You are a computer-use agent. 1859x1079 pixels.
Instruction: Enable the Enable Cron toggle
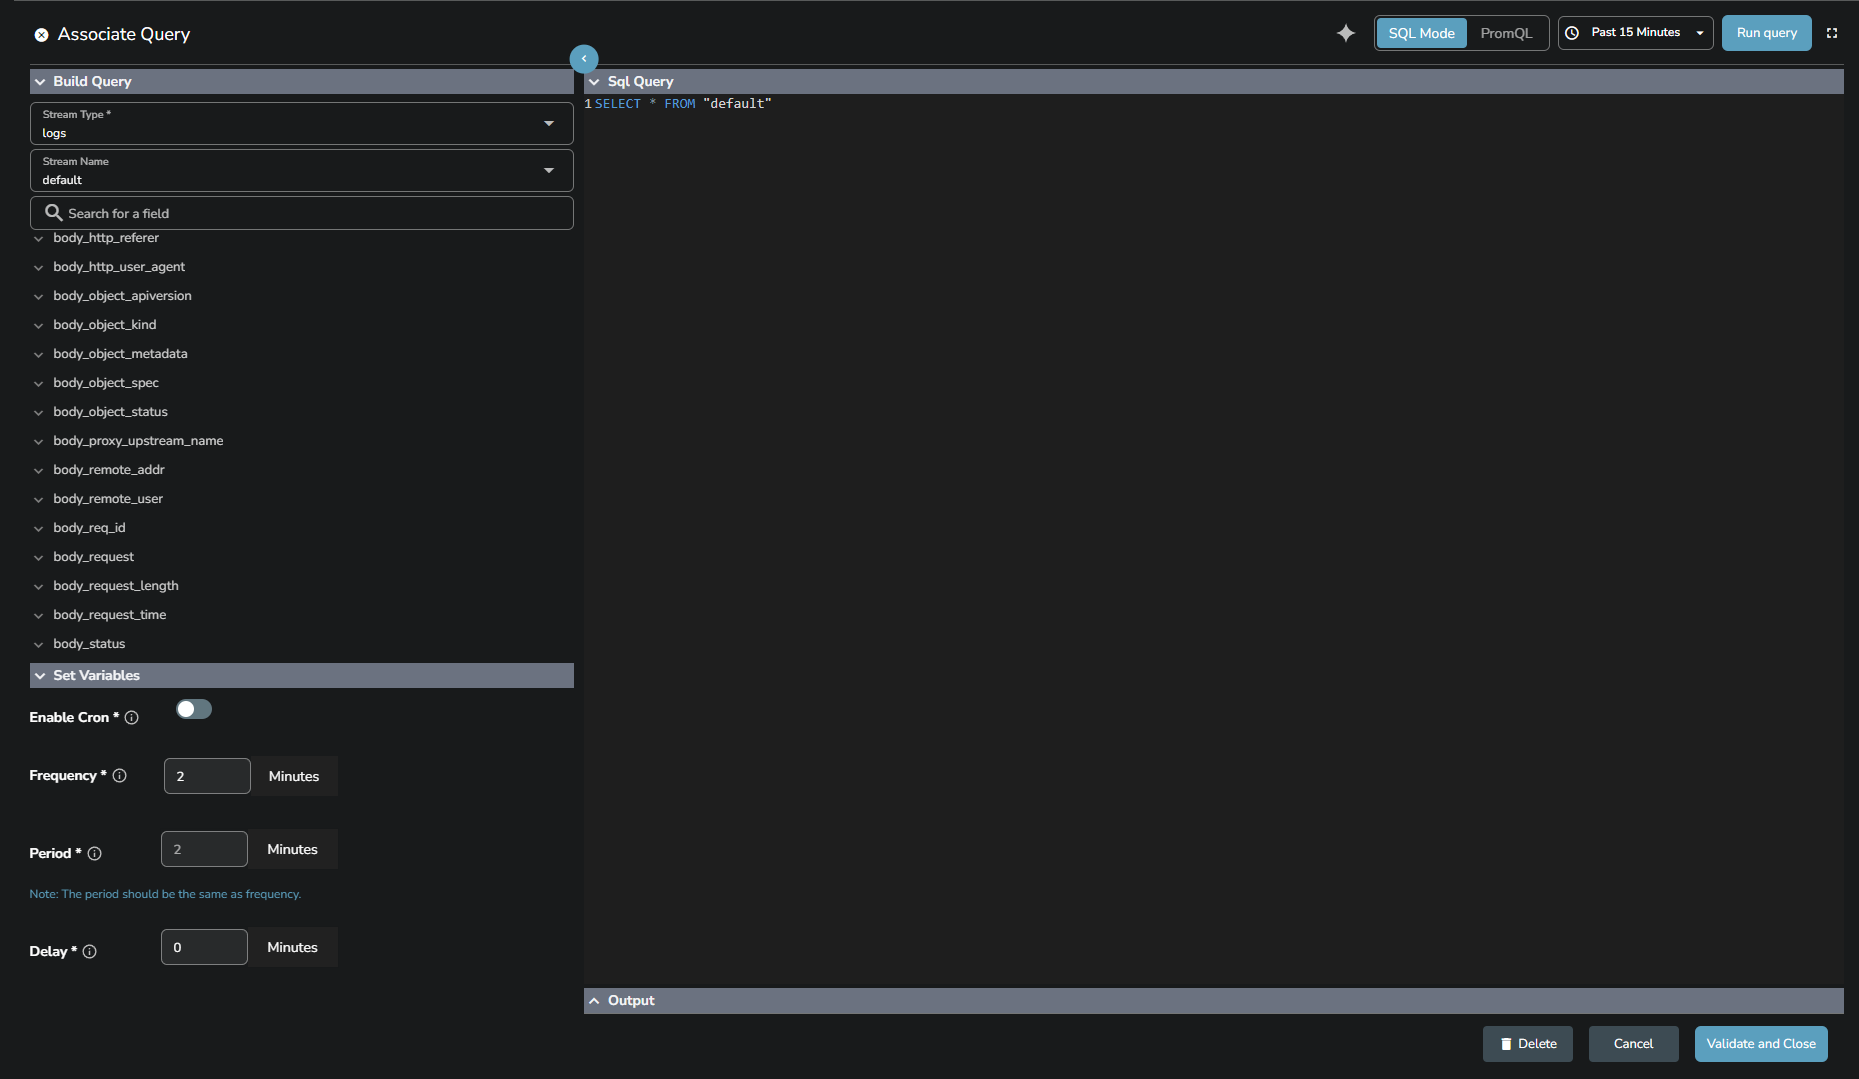(193, 709)
